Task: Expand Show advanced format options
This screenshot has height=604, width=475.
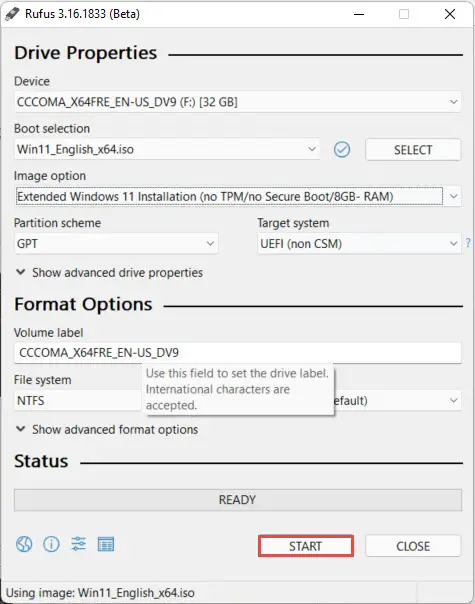Action: tap(107, 430)
